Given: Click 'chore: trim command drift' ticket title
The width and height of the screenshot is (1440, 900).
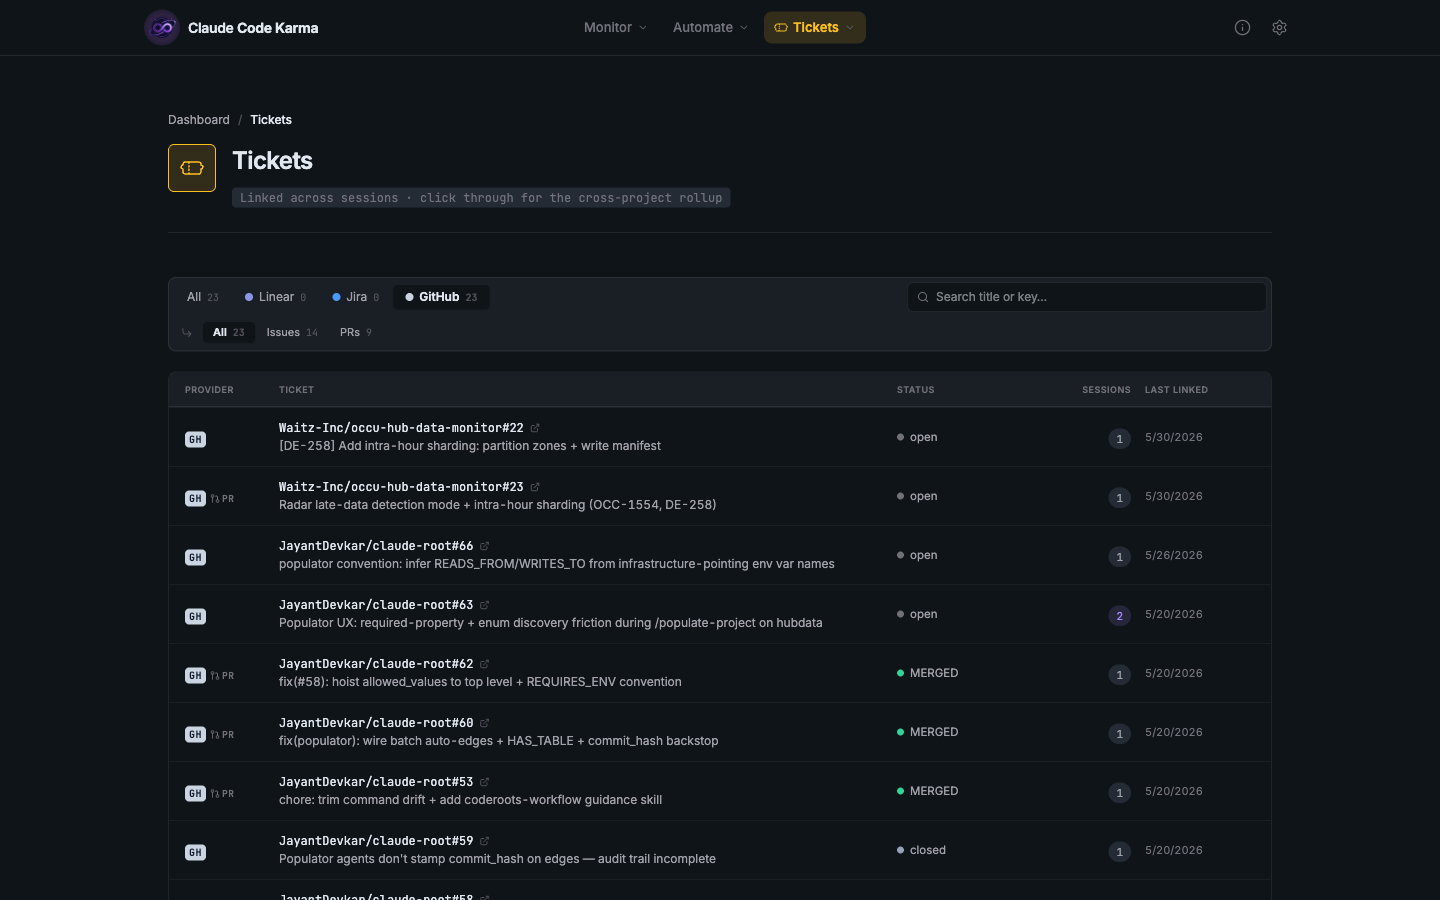Looking at the screenshot, I should point(470,800).
